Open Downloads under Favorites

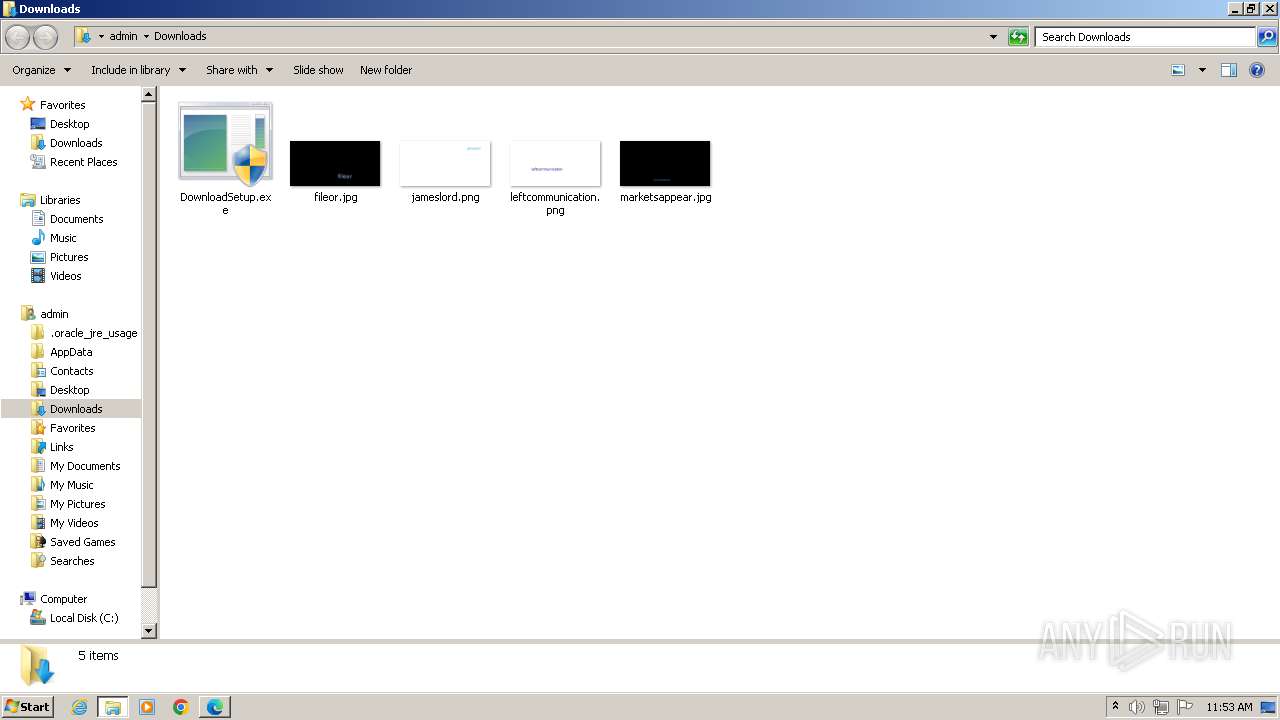(x=76, y=143)
